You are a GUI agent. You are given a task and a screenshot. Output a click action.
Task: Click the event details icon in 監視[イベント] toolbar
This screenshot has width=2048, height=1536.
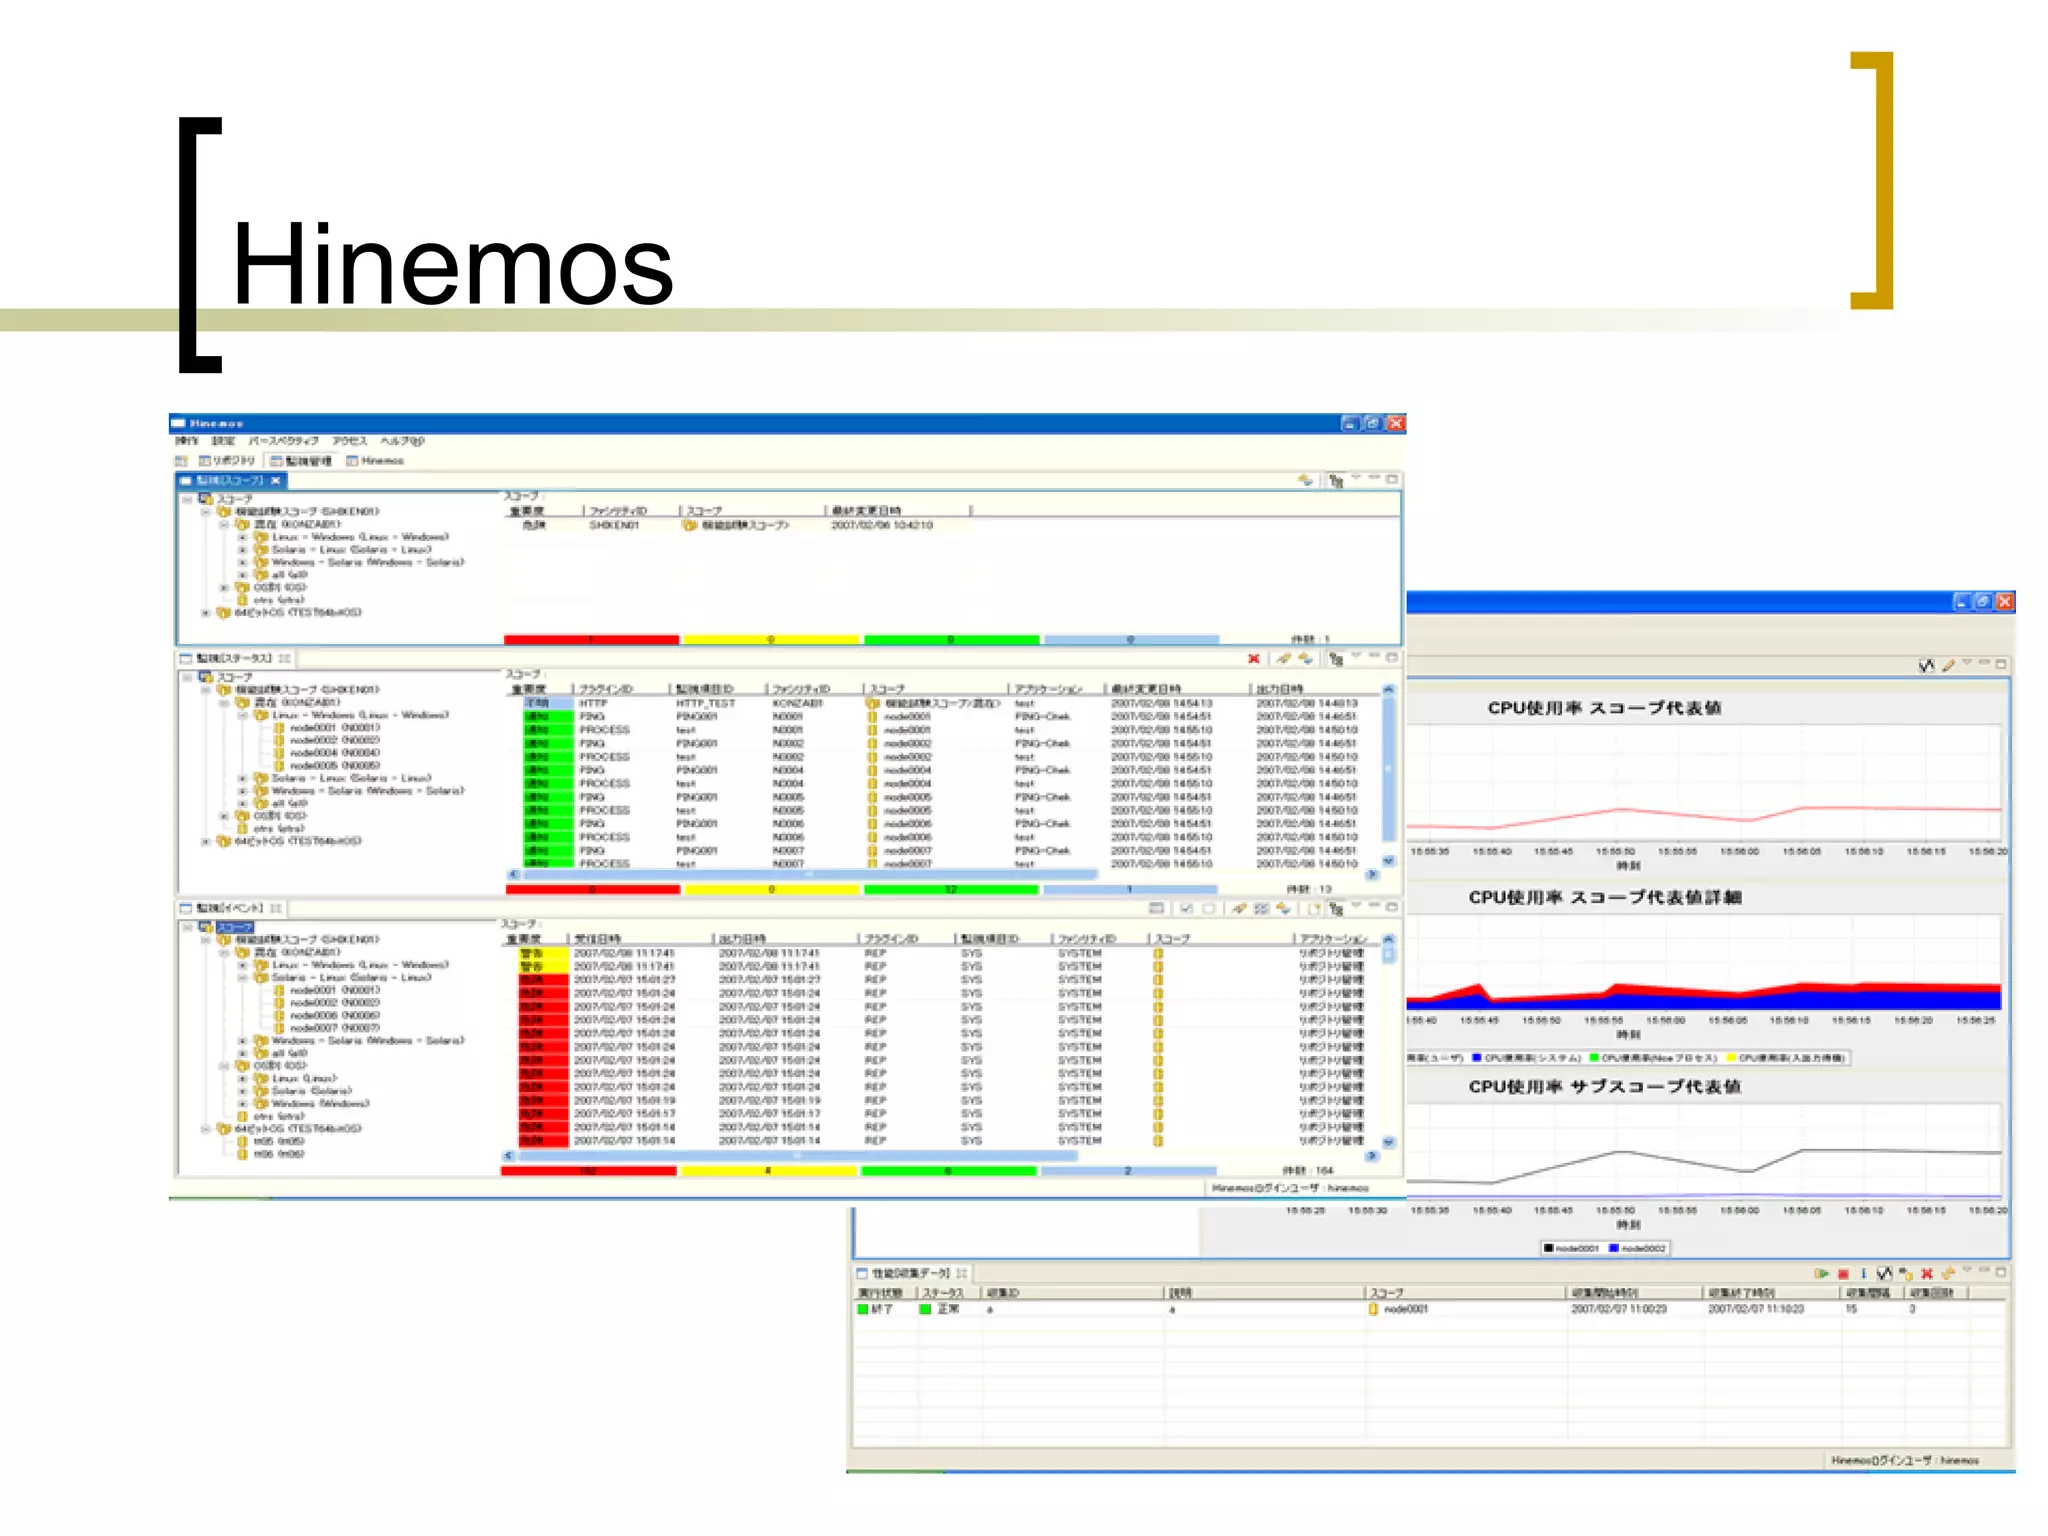tap(1157, 908)
